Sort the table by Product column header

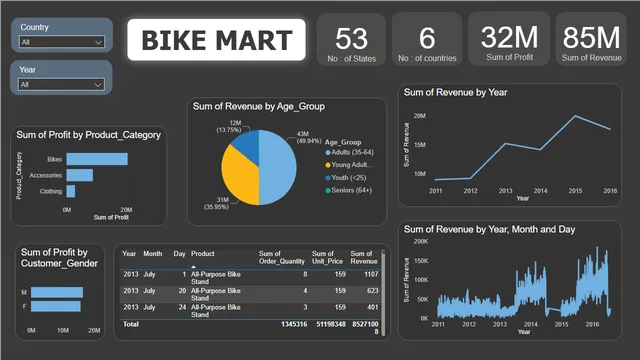tap(202, 254)
